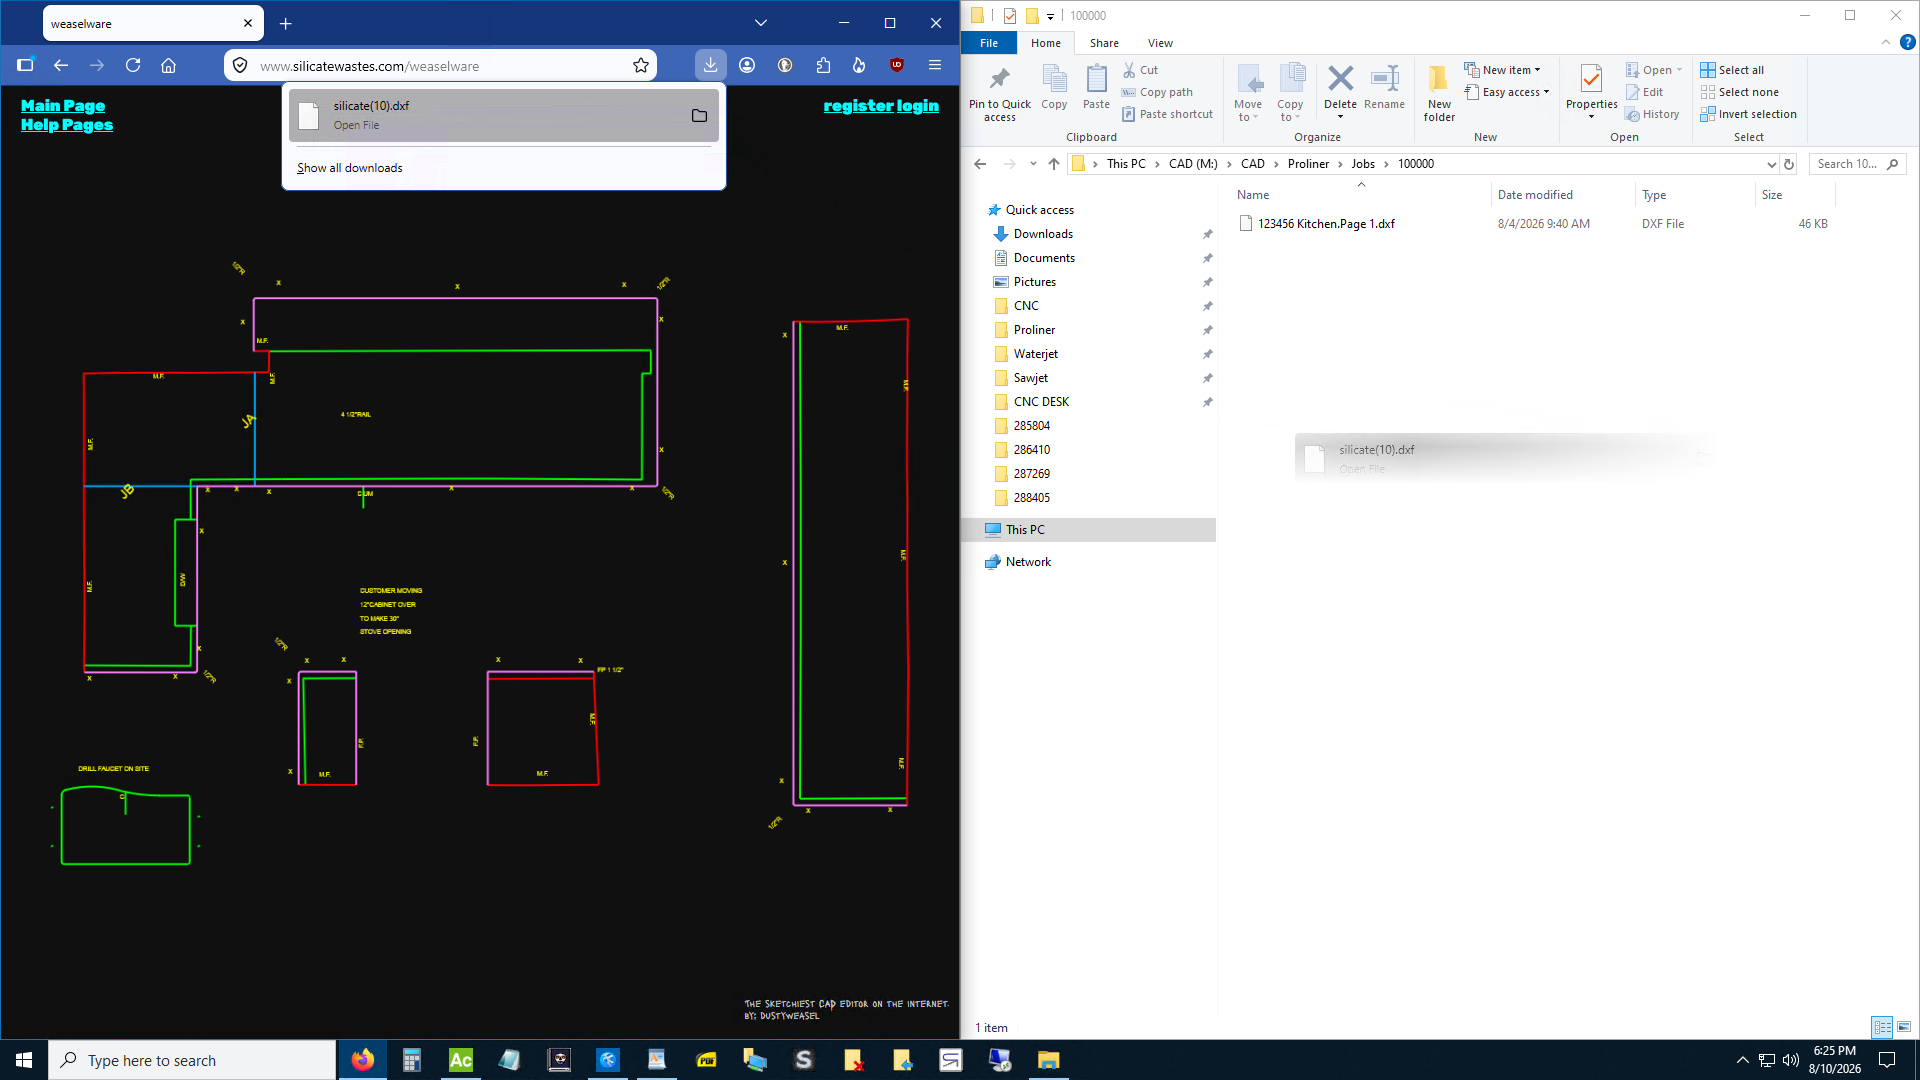Open the Explorer File tab

pyautogui.click(x=989, y=43)
